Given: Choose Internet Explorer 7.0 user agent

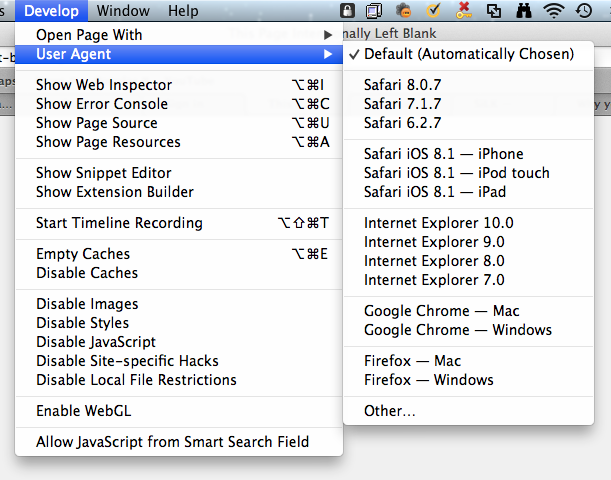Looking at the screenshot, I should pyautogui.click(x=468, y=280).
